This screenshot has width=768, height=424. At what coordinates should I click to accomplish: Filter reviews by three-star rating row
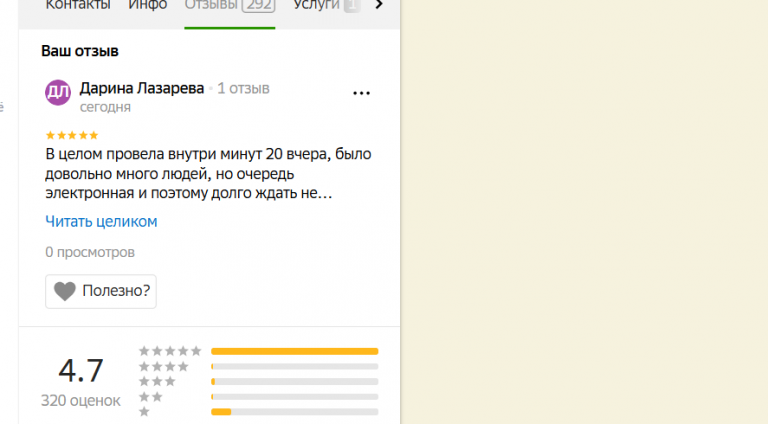(x=259, y=381)
